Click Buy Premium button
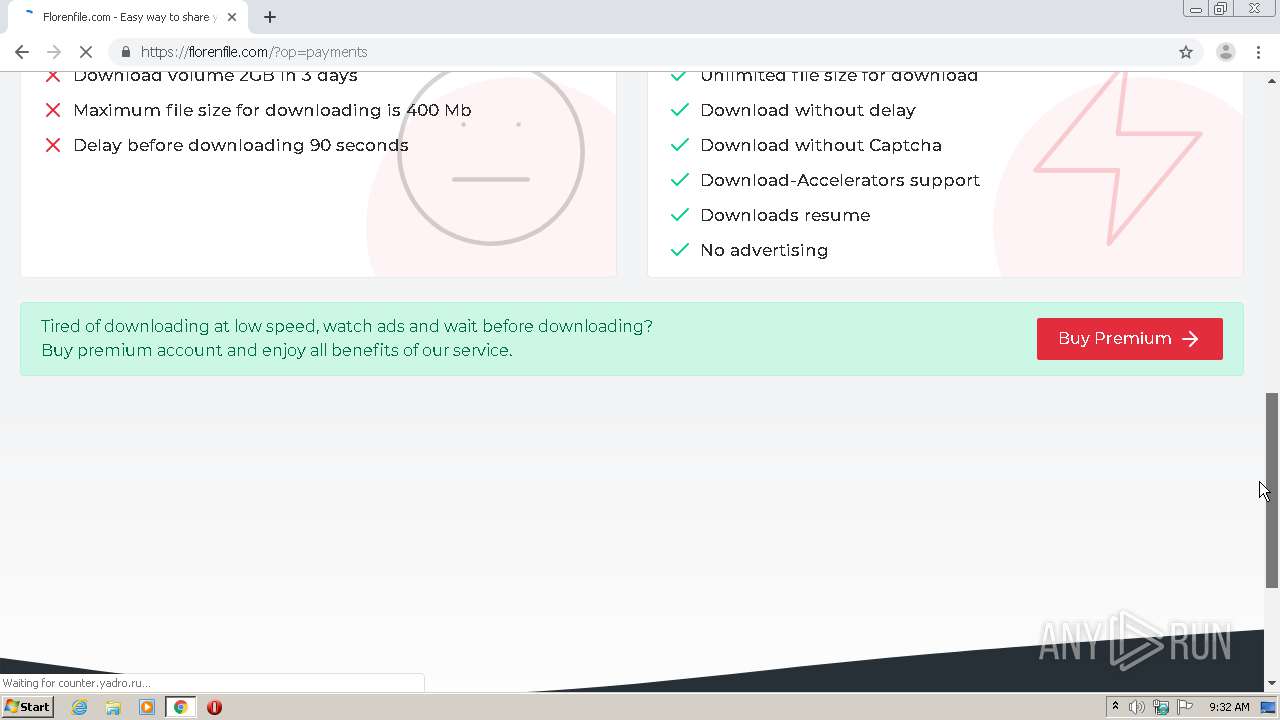Screen dimensions: 1280x720 click(1130, 339)
